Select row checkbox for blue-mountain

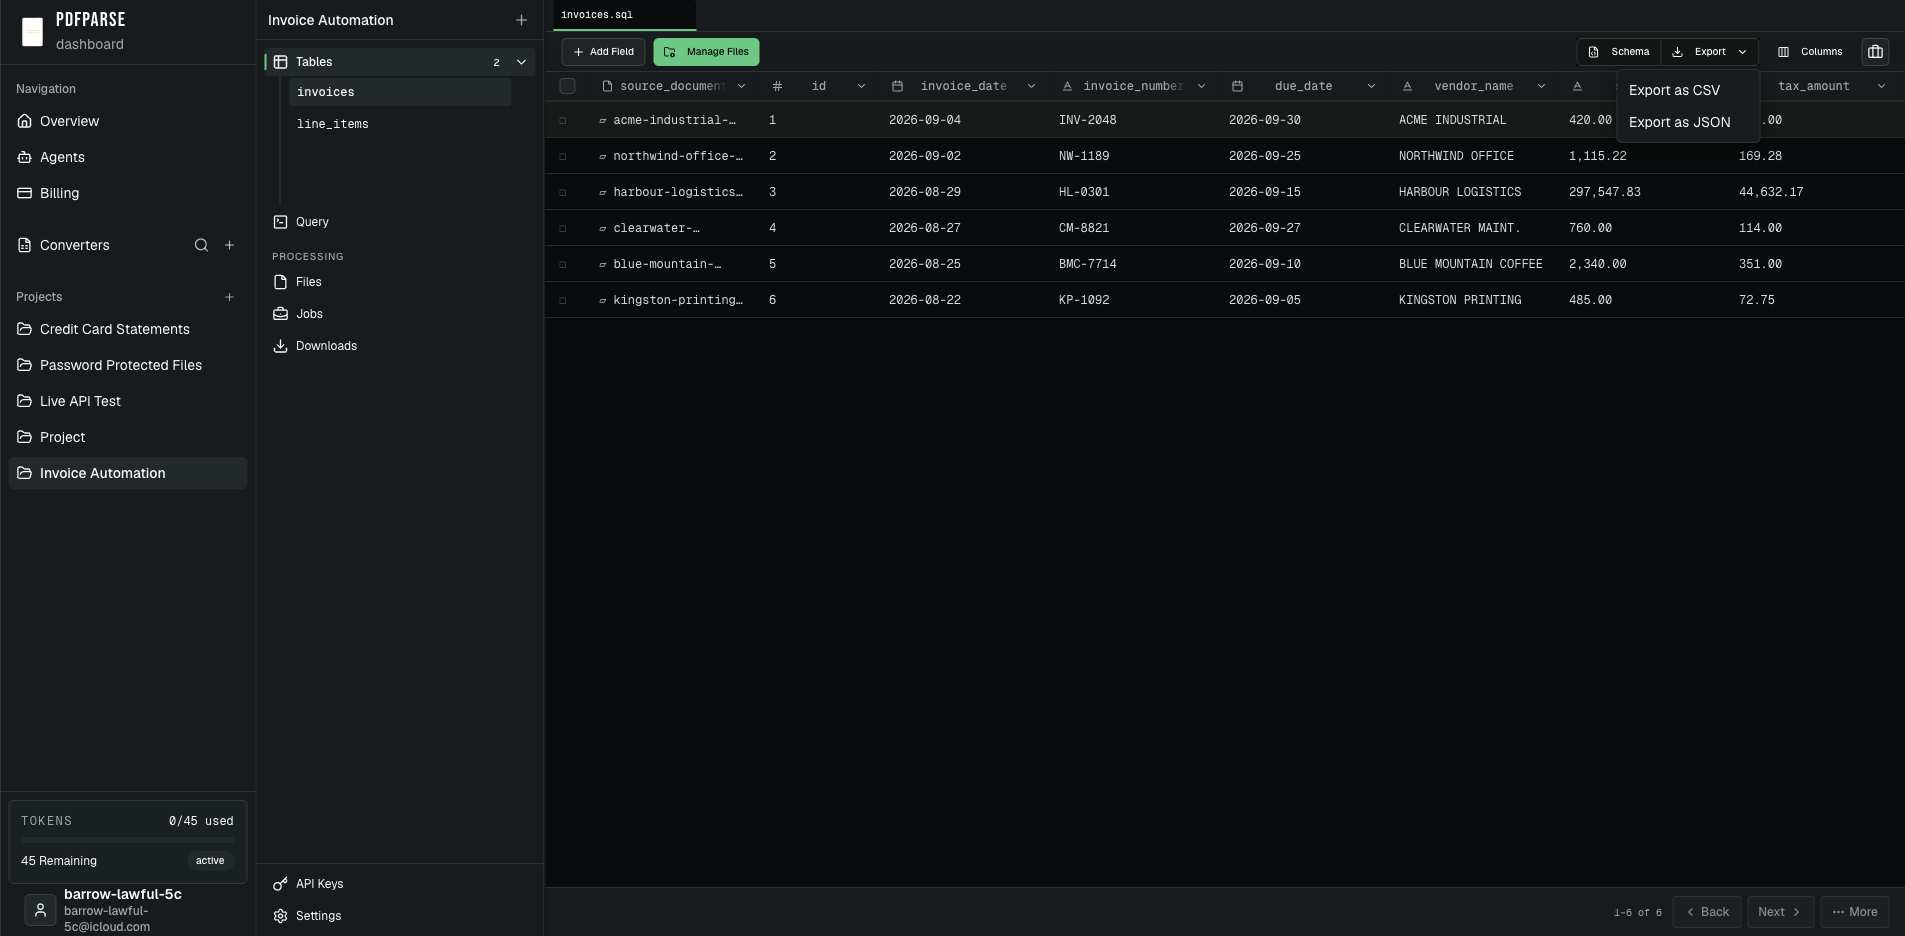coord(563,264)
